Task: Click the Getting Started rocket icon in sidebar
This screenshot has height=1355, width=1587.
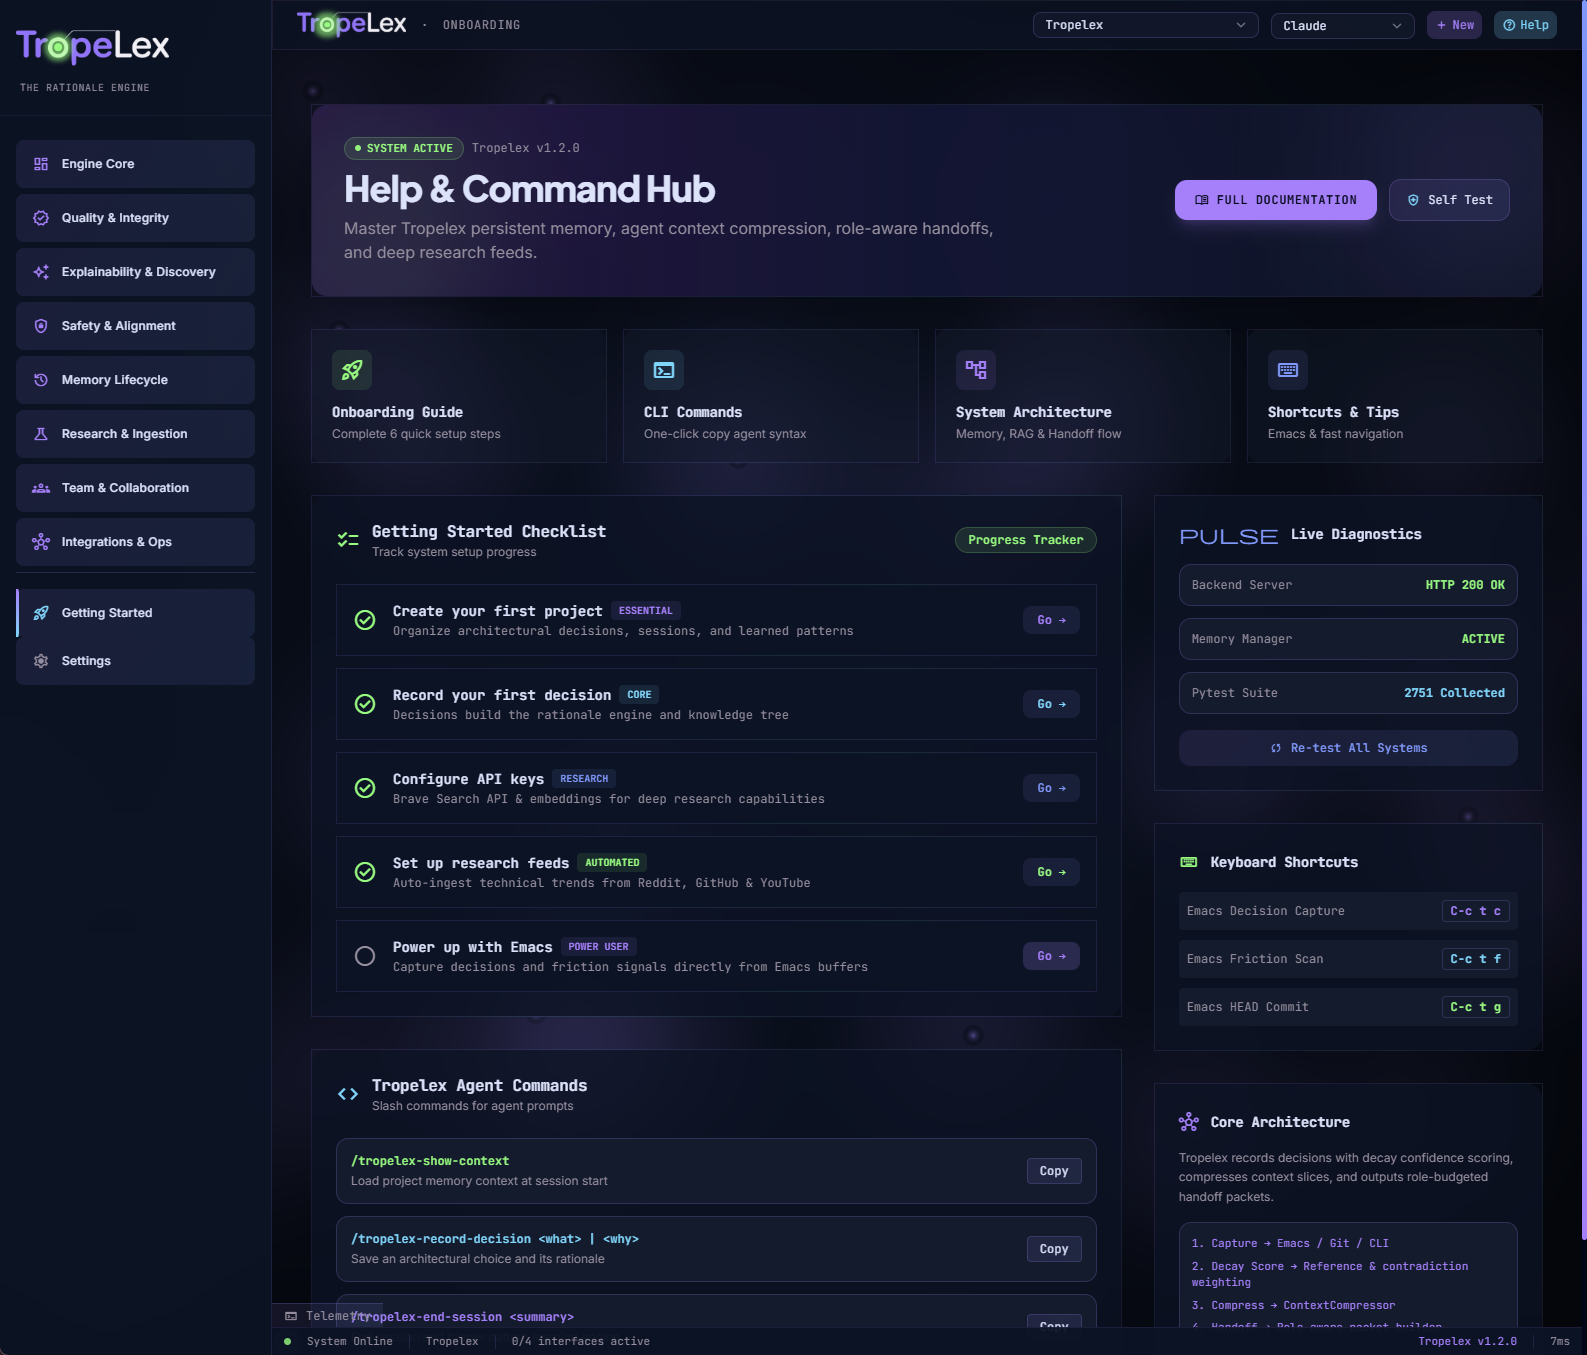Action: [41, 613]
